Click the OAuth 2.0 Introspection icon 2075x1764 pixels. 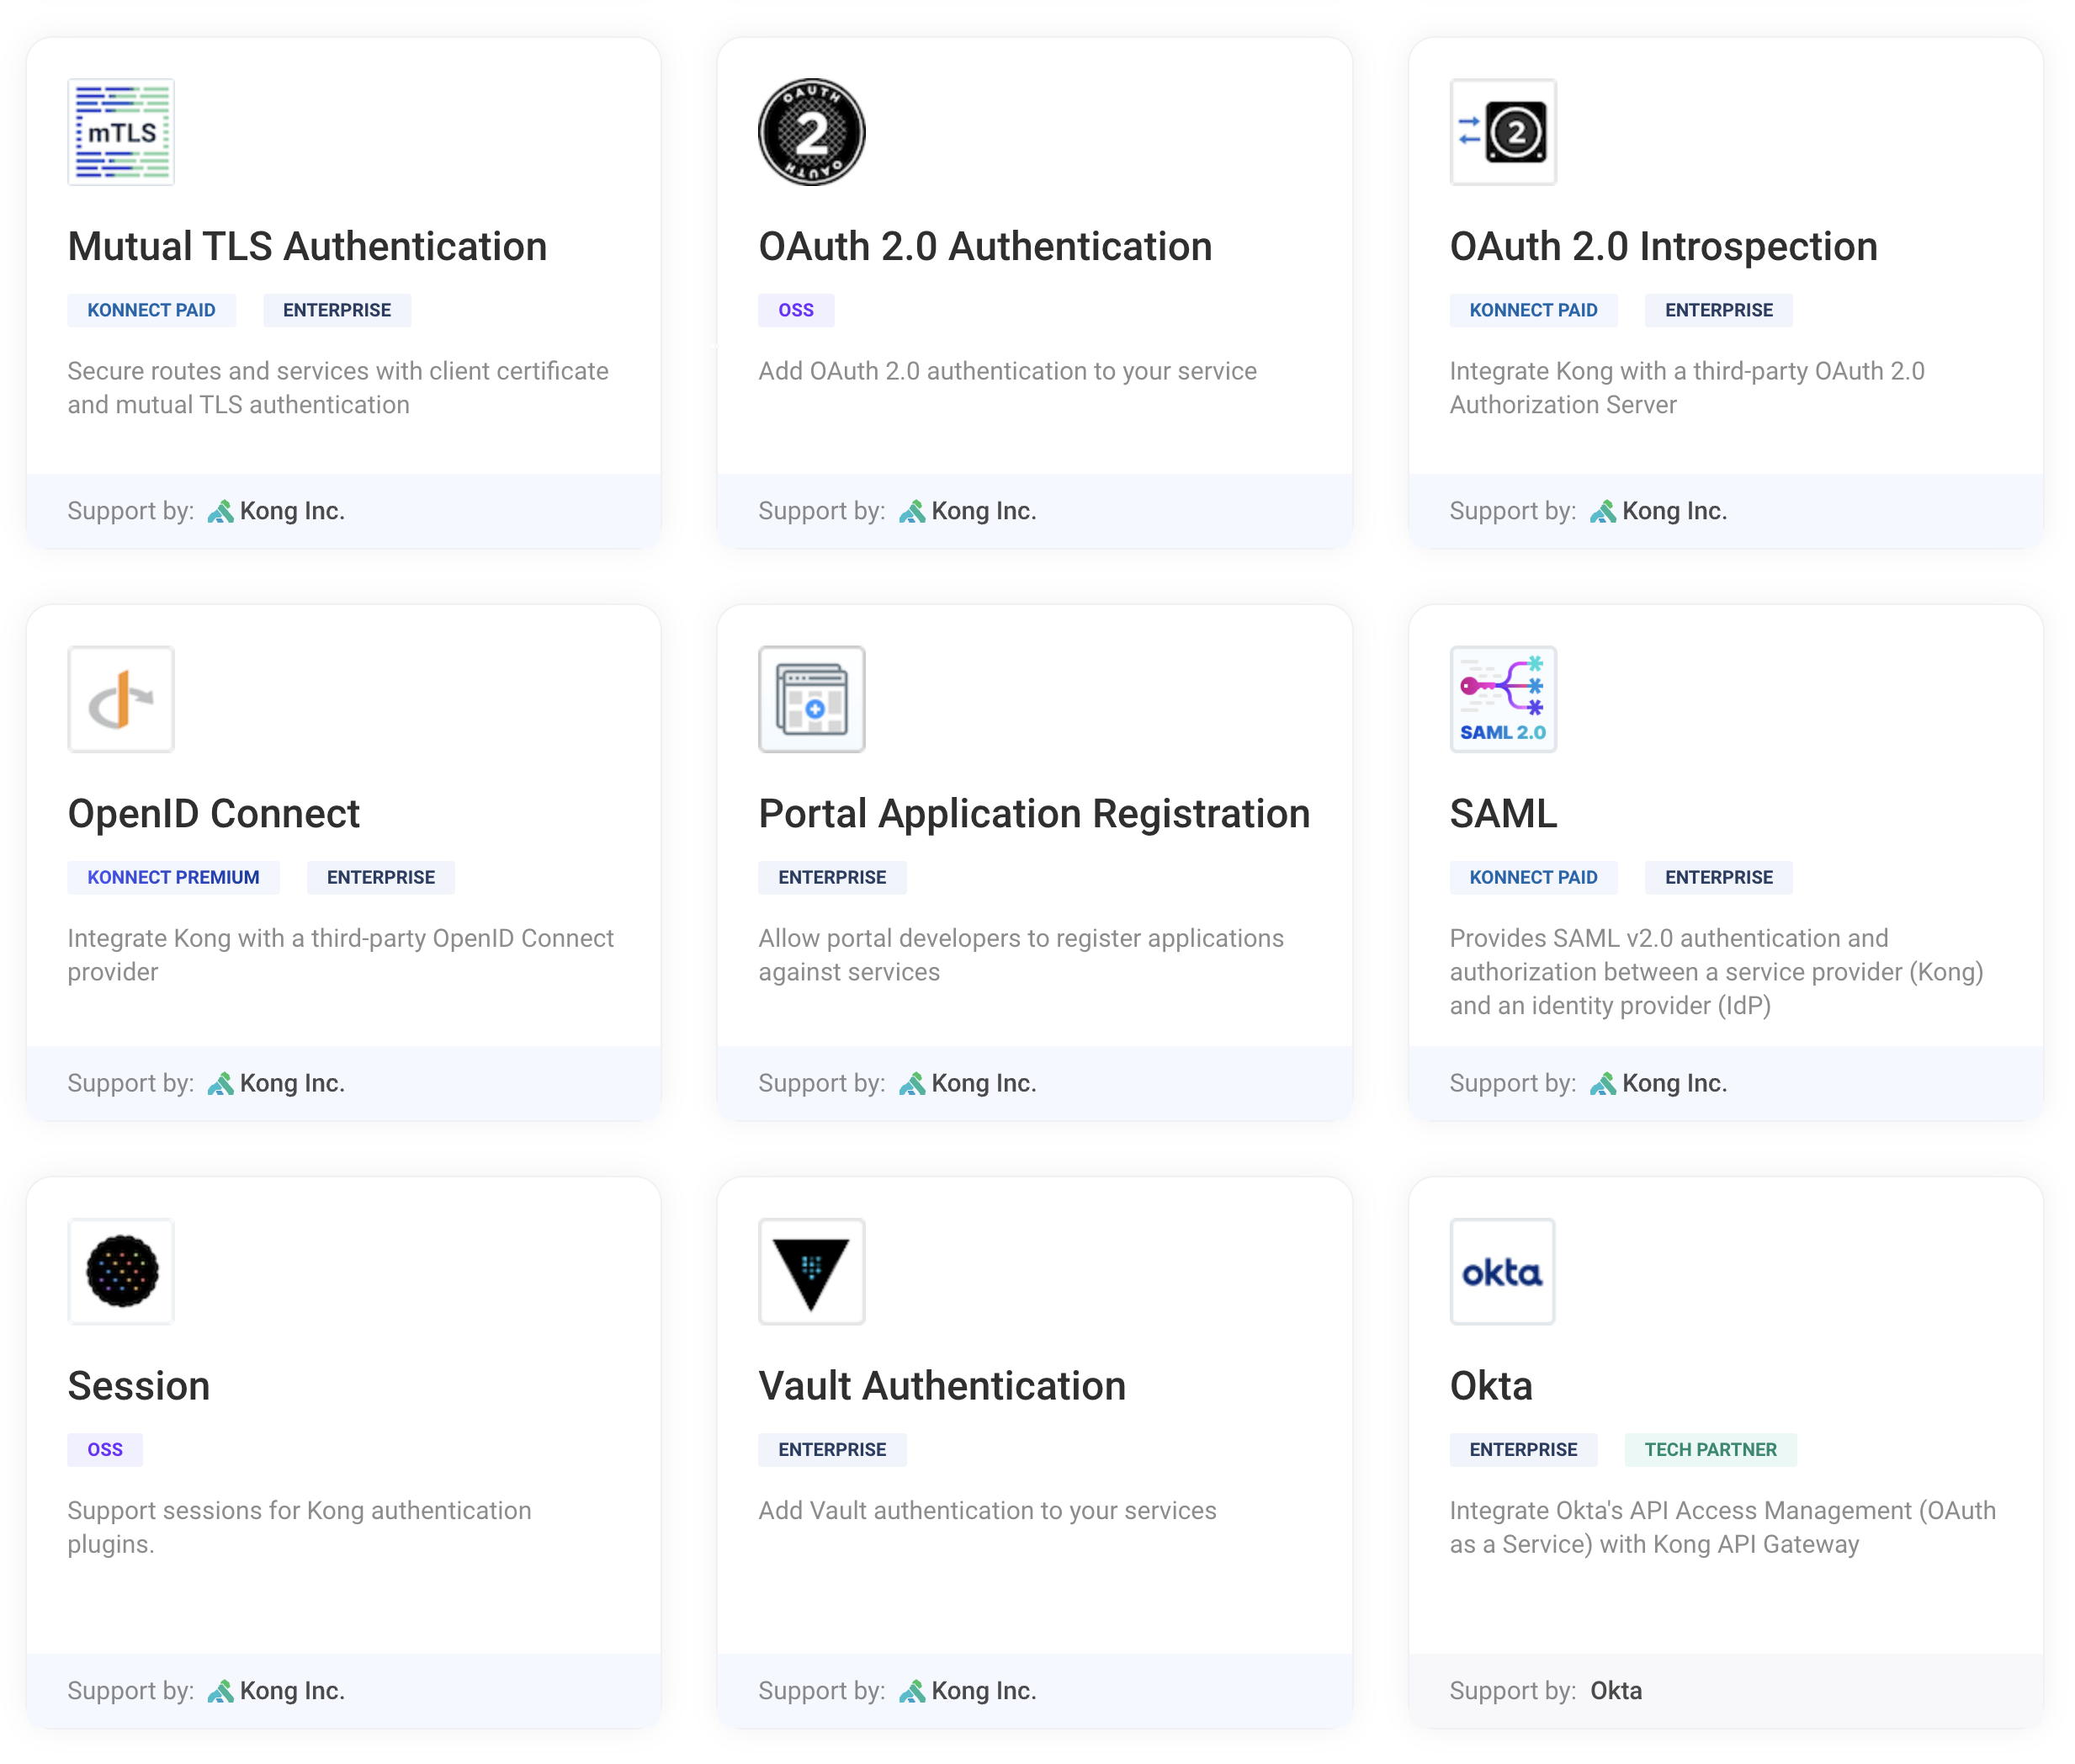[1503, 132]
